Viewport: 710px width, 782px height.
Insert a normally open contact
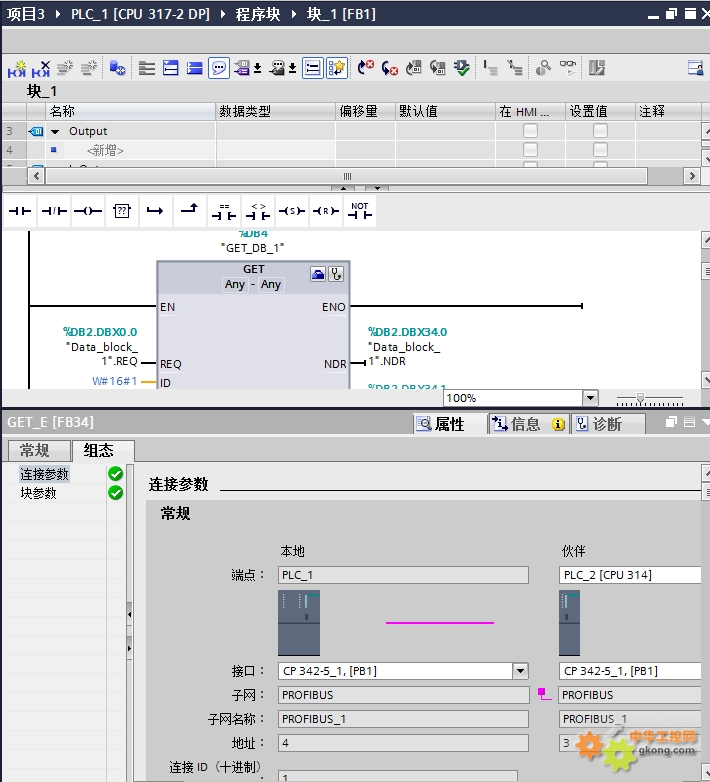click(20, 211)
